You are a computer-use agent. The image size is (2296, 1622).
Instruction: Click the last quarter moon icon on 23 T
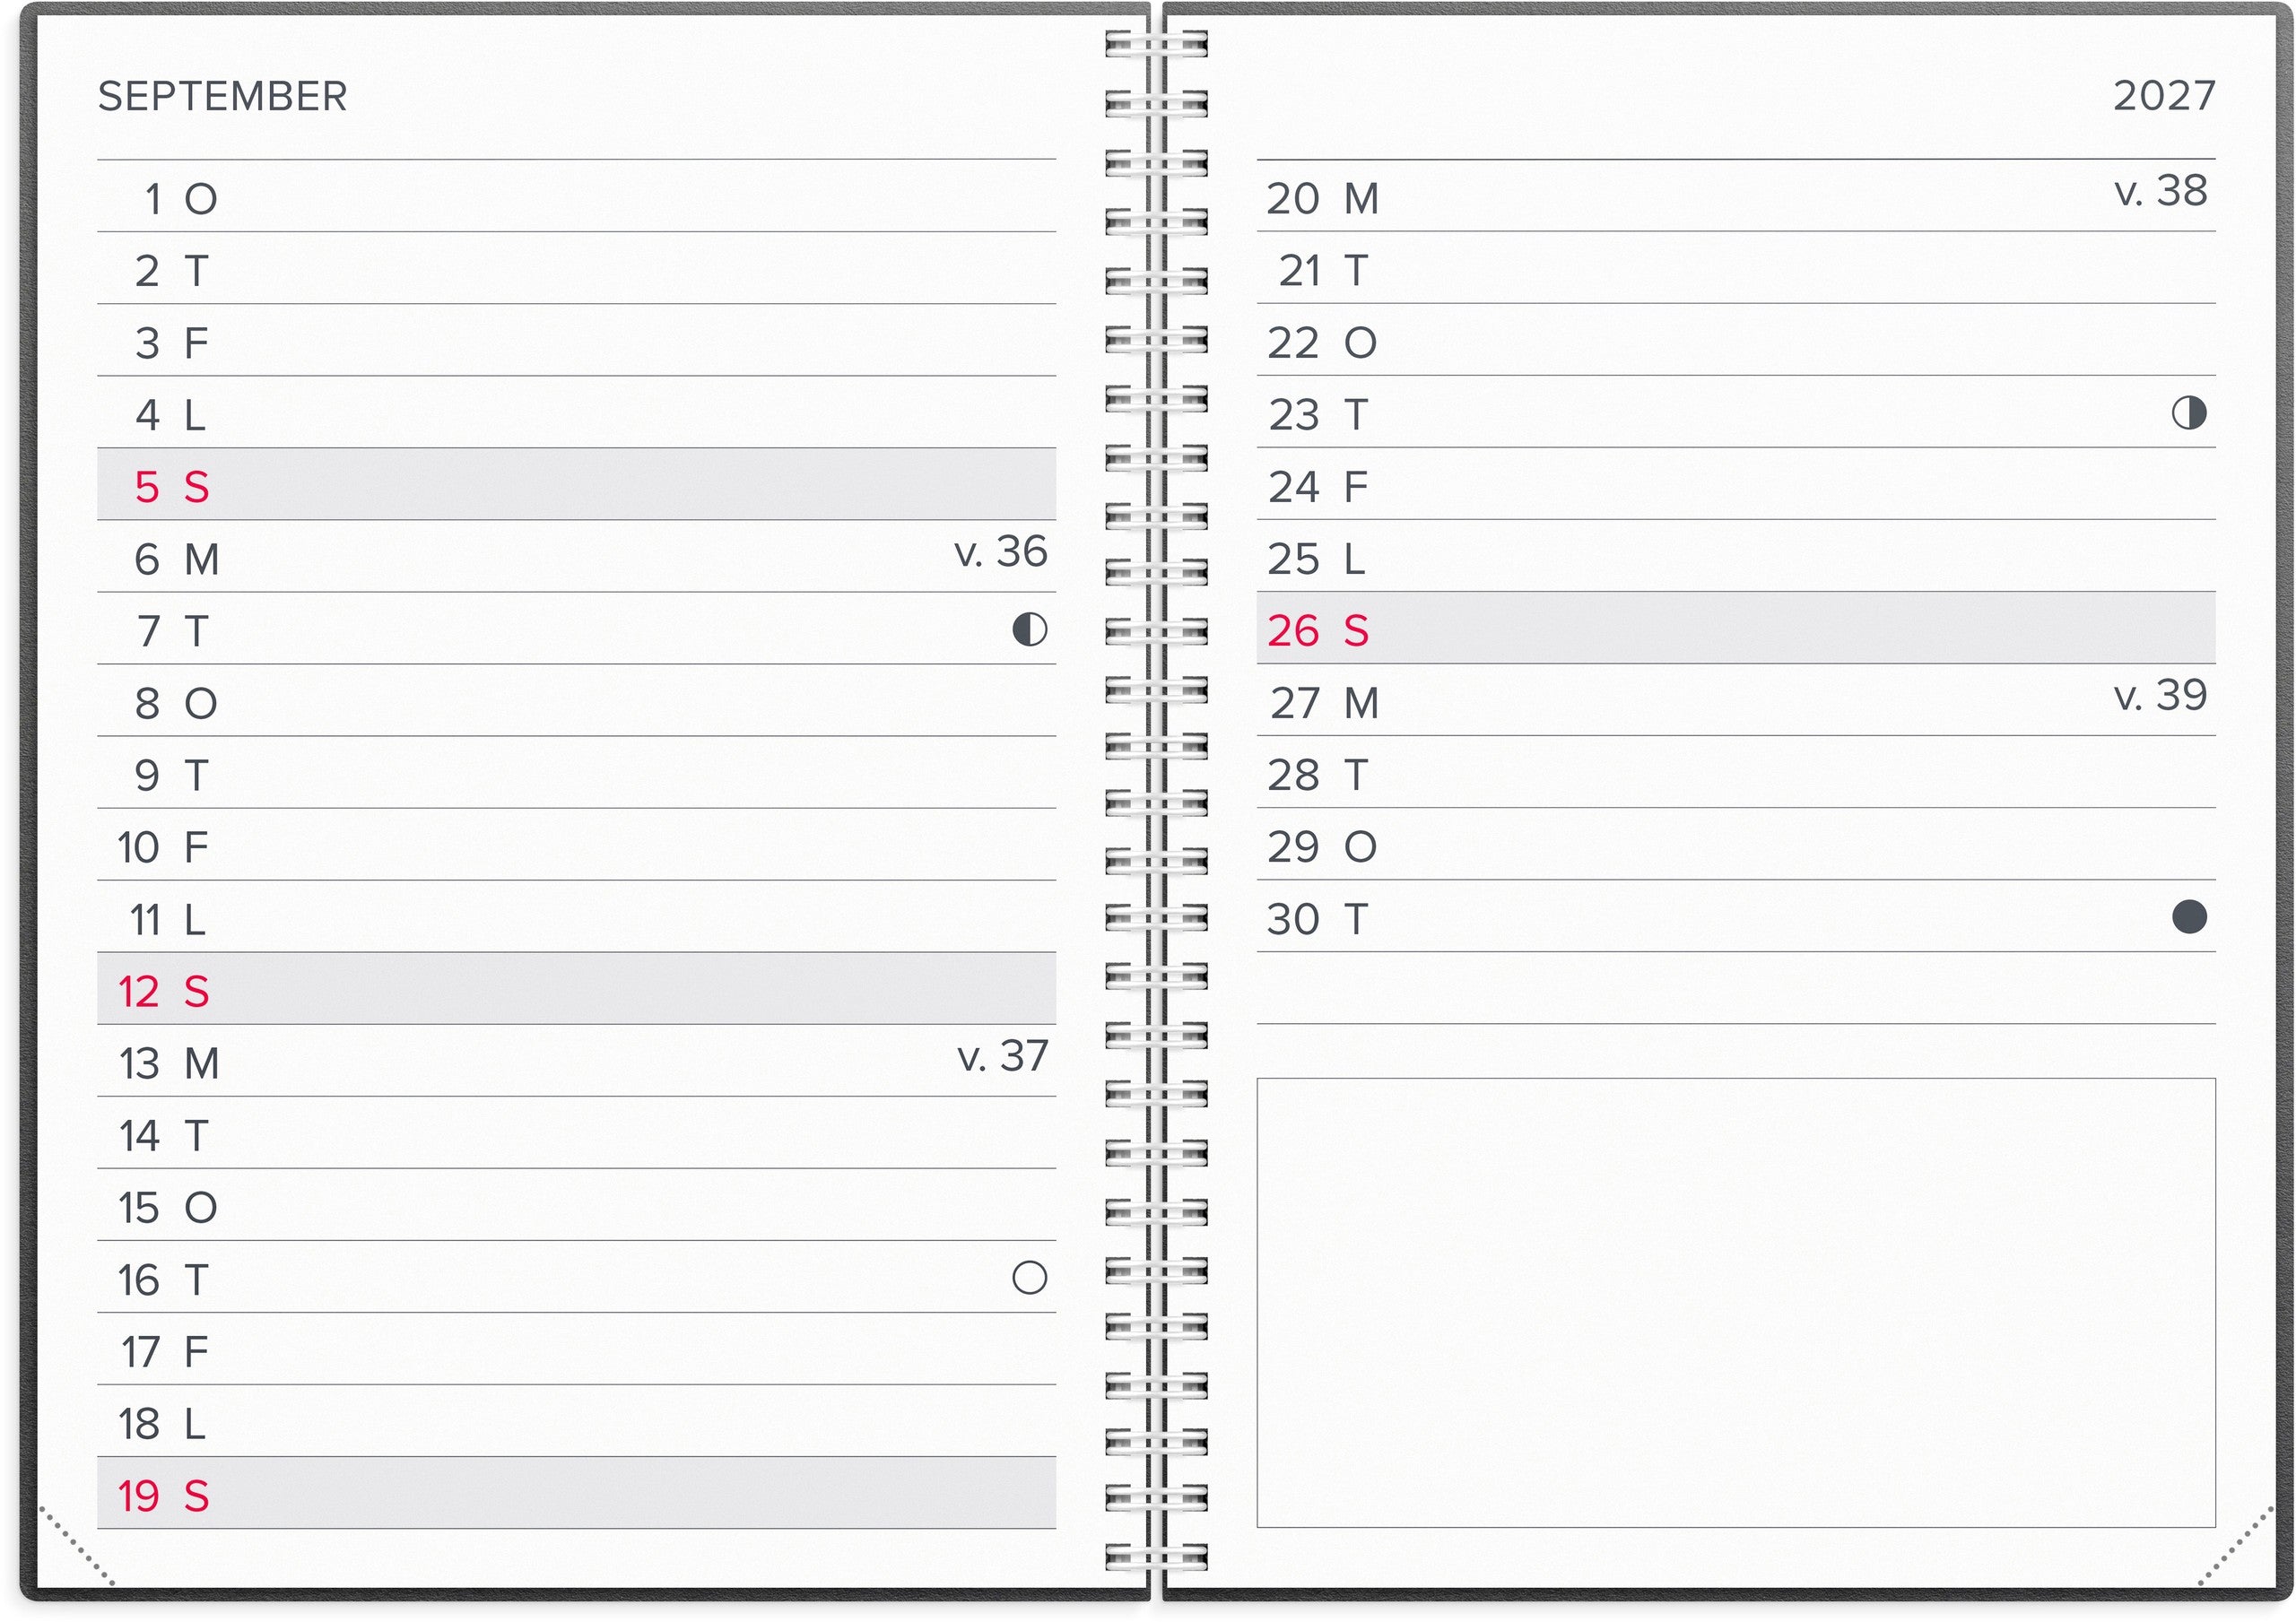pyautogui.click(x=2189, y=412)
